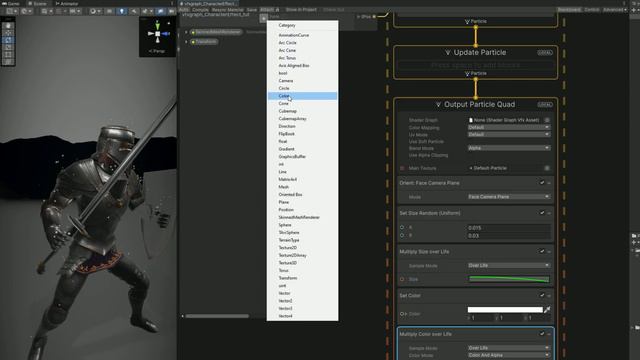Screen dimensions: 640x360
Task: Click Compile button in VFX toolbar
Action: pyautogui.click(x=200, y=9)
